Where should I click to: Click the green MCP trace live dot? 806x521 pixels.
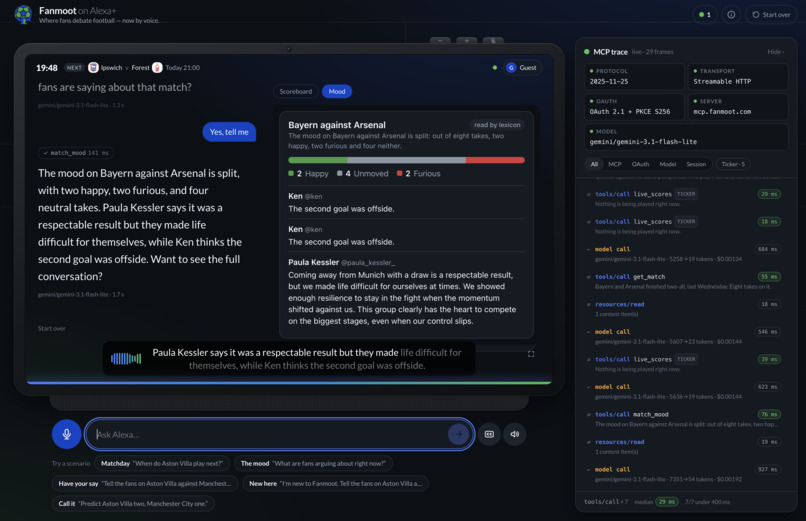[x=587, y=52]
